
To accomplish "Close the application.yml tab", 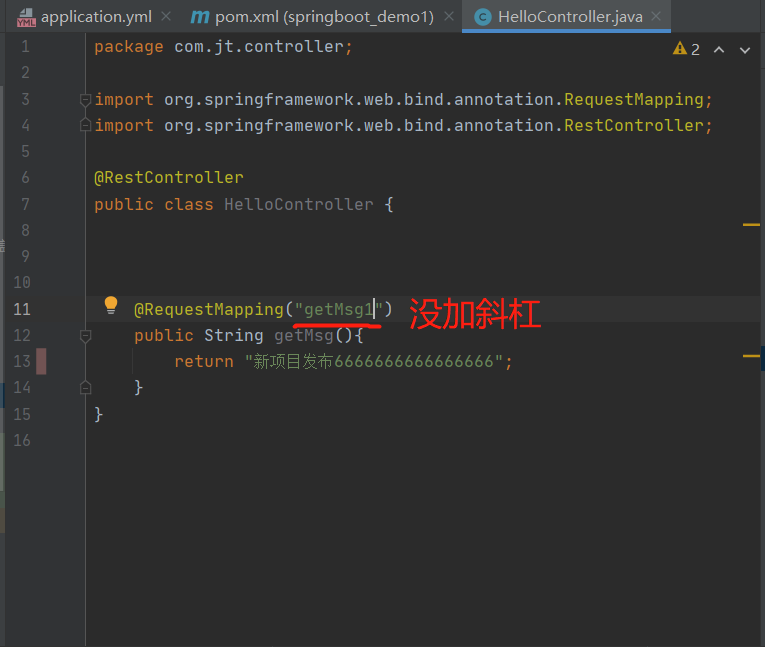I will [x=166, y=17].
